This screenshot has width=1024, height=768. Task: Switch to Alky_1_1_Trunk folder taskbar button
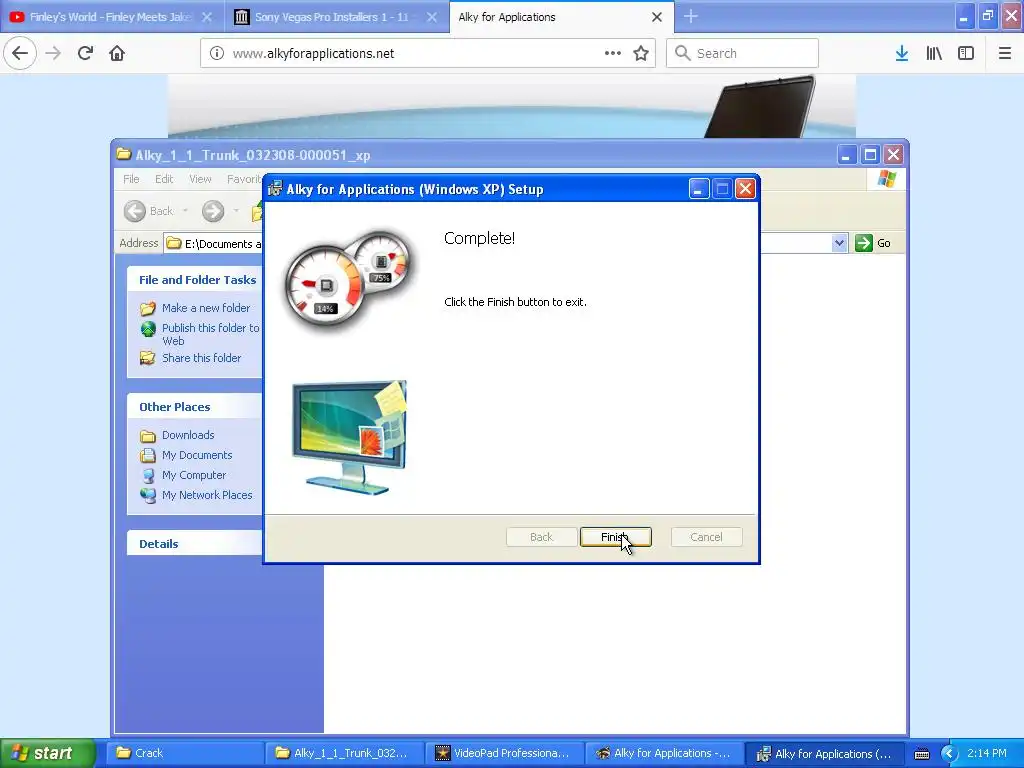coord(345,753)
